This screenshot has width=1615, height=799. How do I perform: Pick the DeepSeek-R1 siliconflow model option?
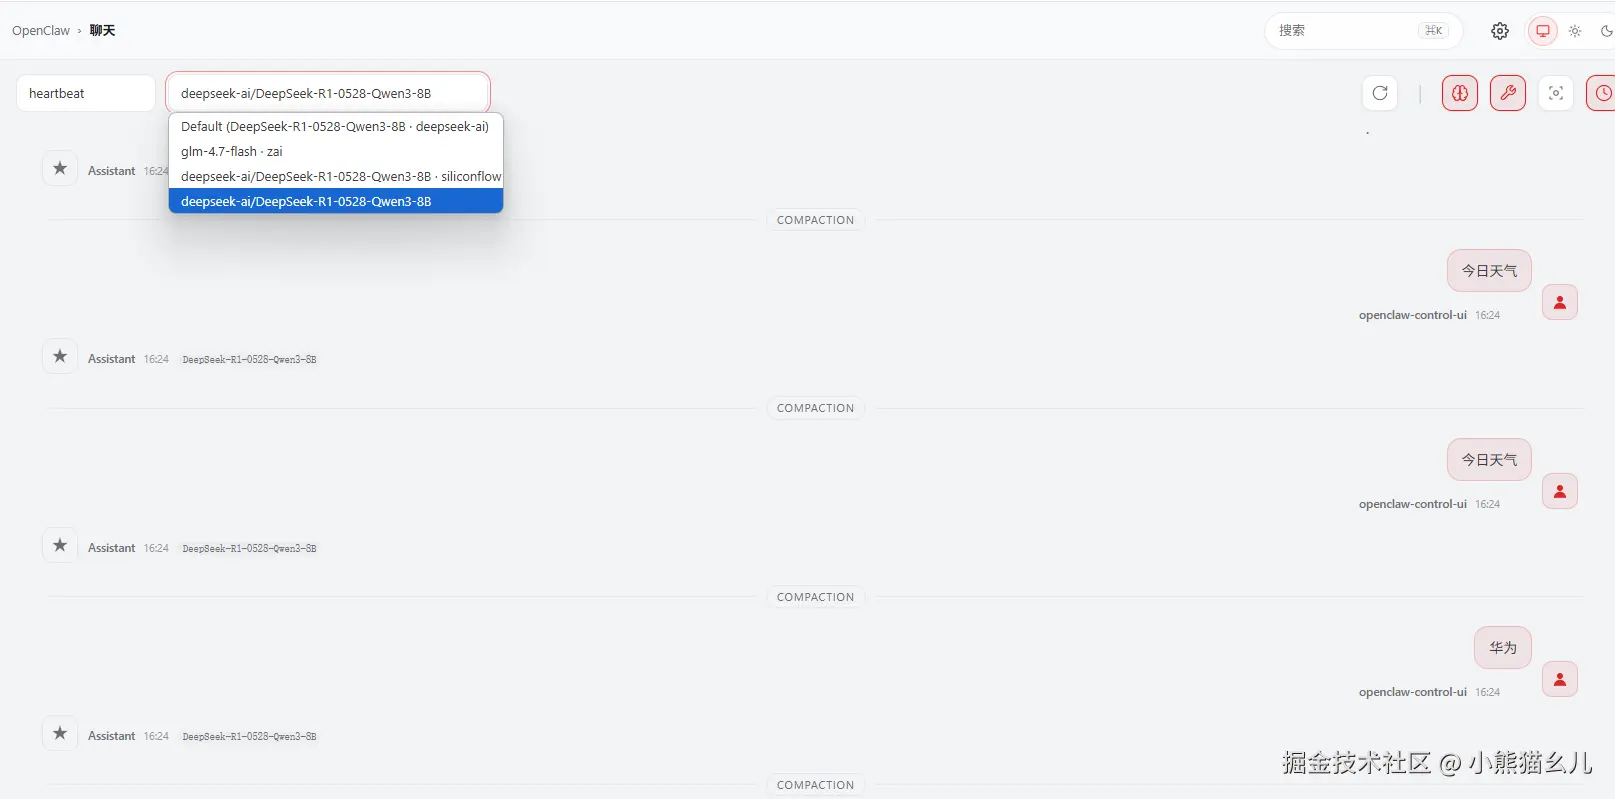(x=340, y=177)
